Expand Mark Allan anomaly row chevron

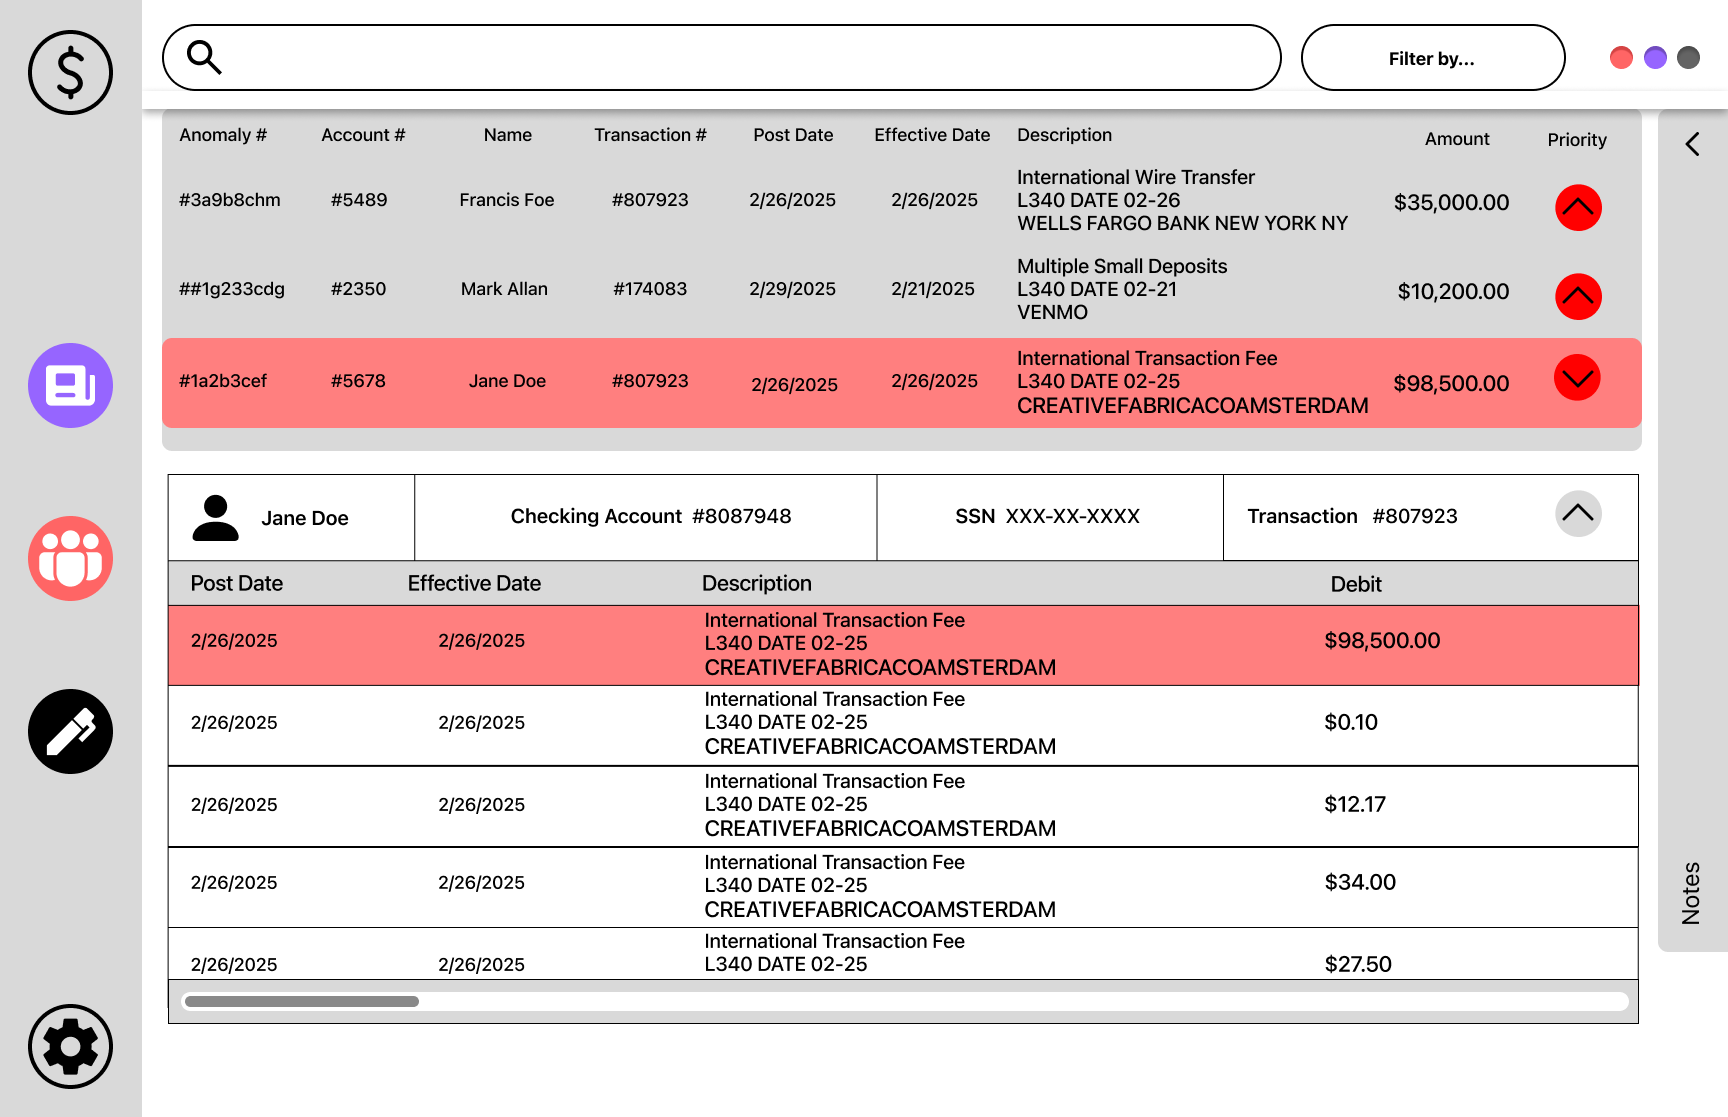pyautogui.click(x=1578, y=296)
